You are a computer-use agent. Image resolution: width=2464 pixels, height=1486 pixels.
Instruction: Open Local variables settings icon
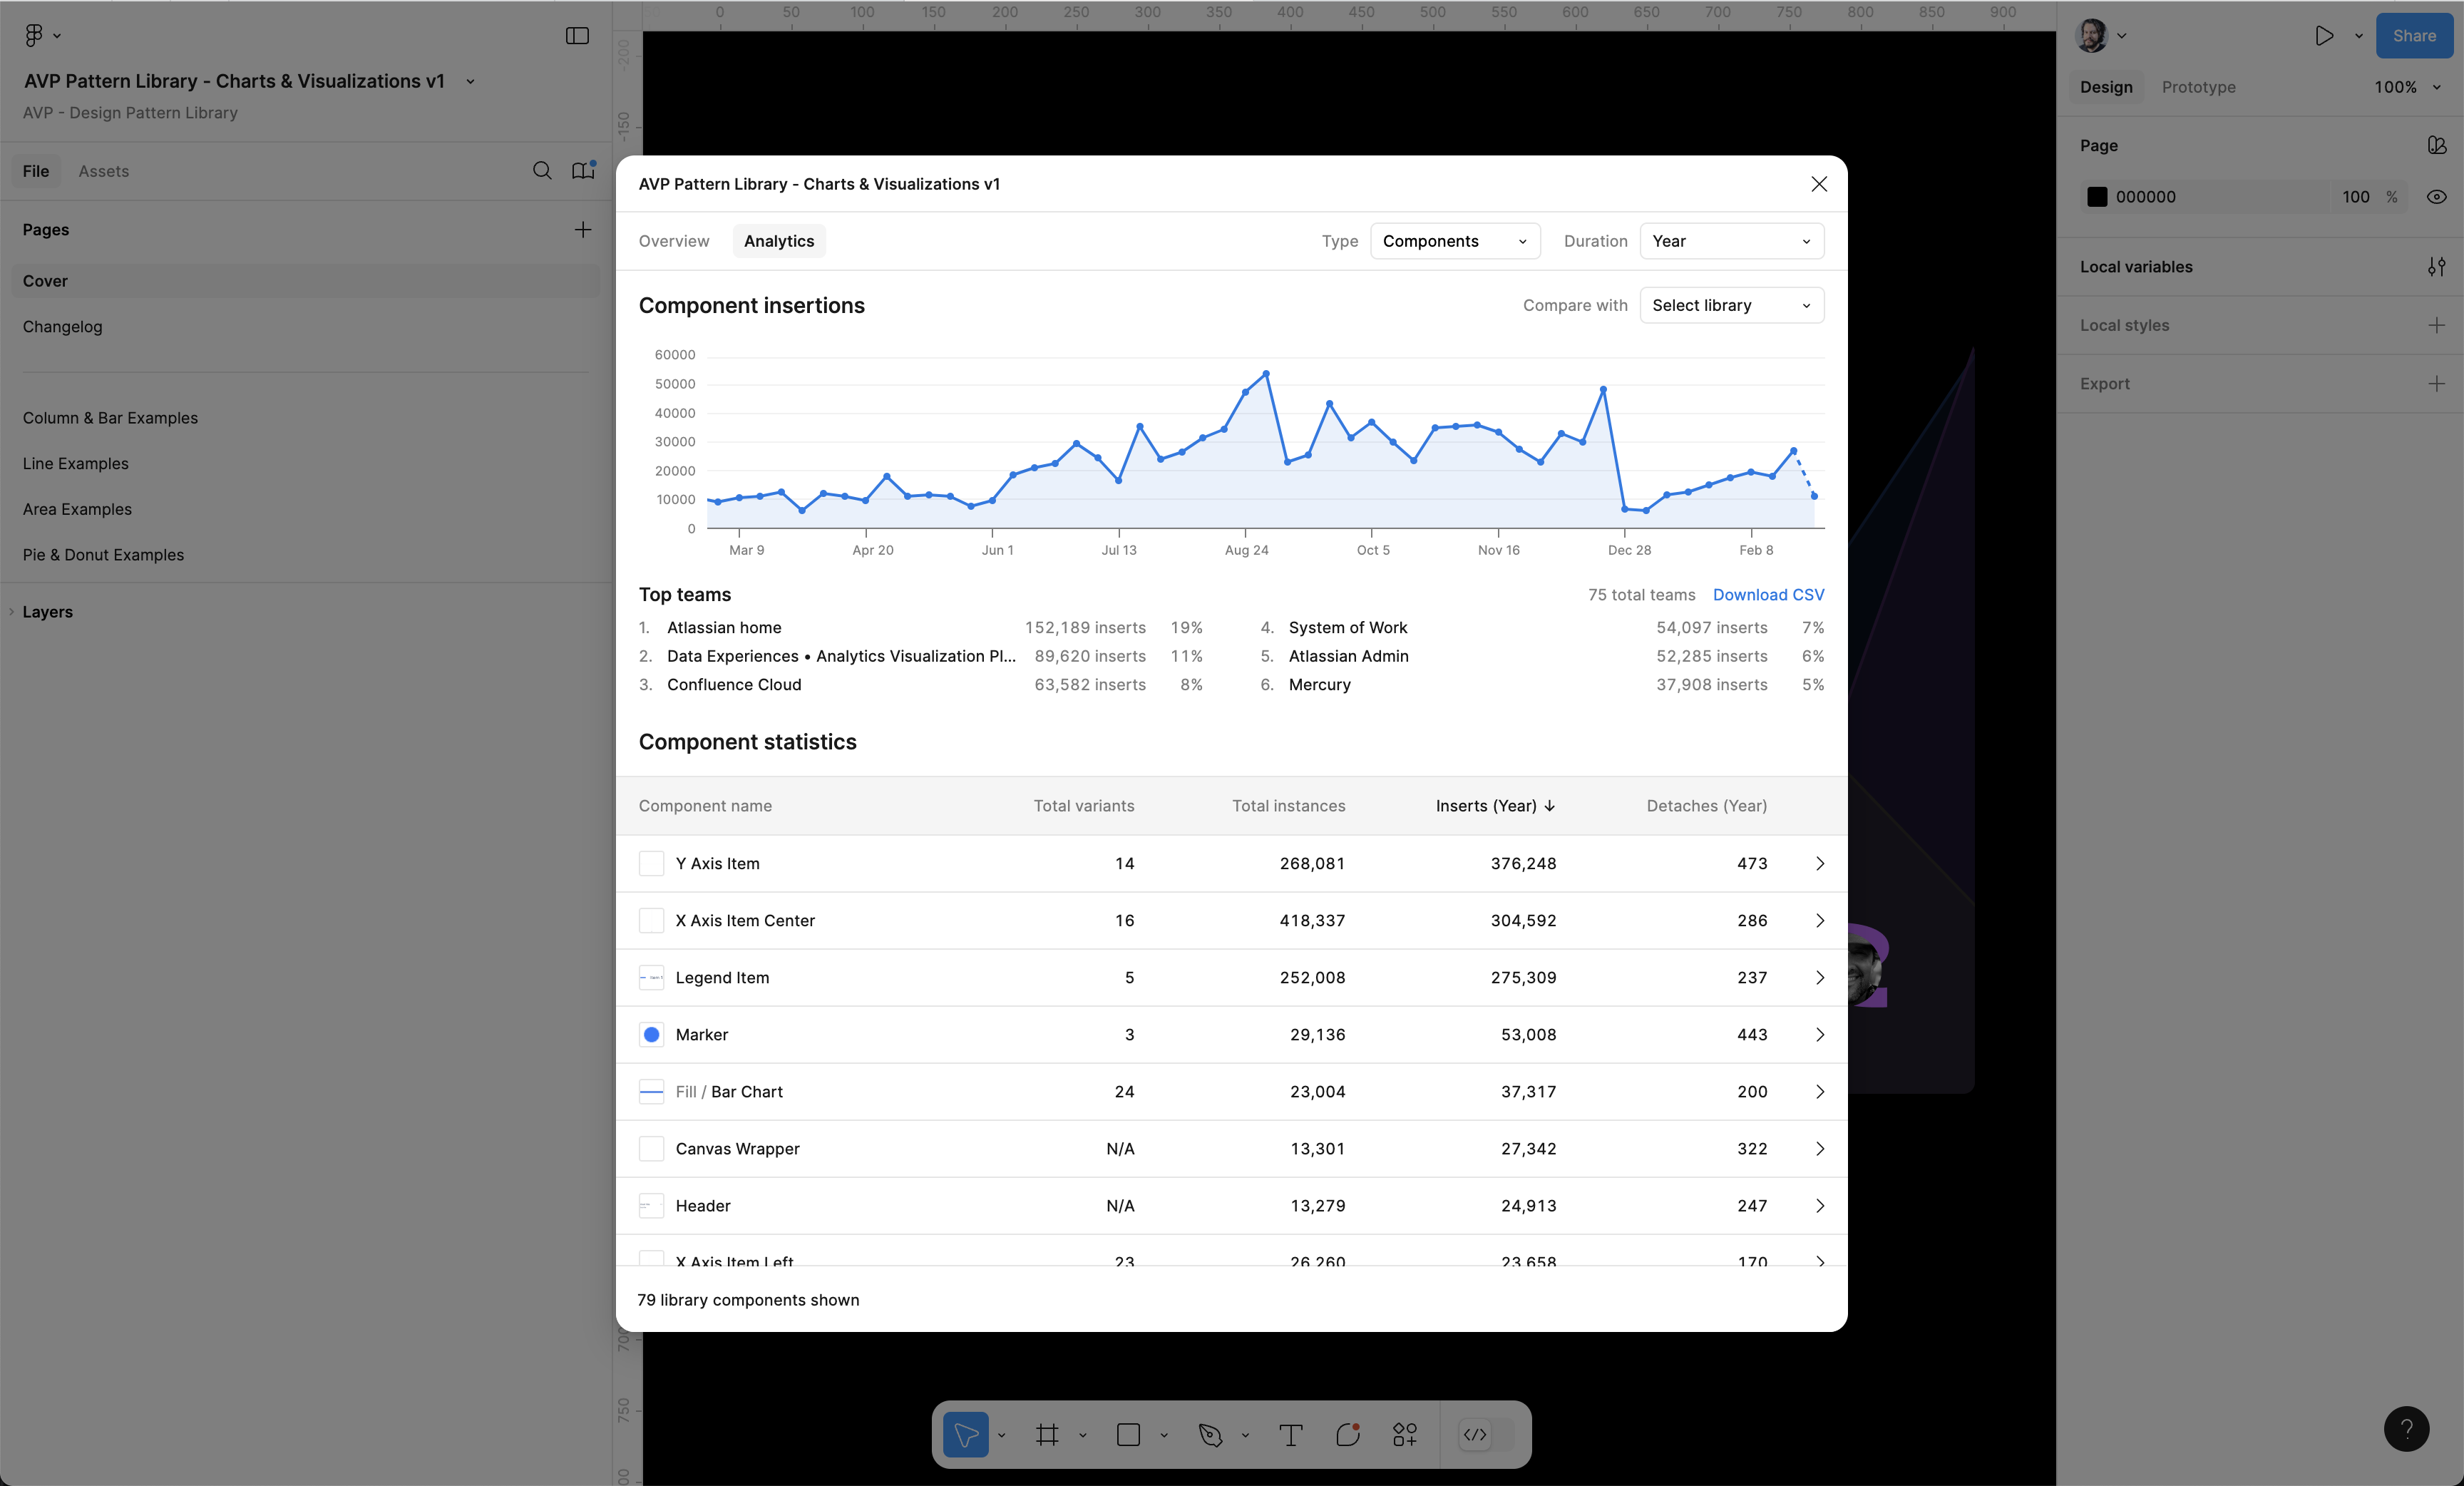click(2437, 267)
